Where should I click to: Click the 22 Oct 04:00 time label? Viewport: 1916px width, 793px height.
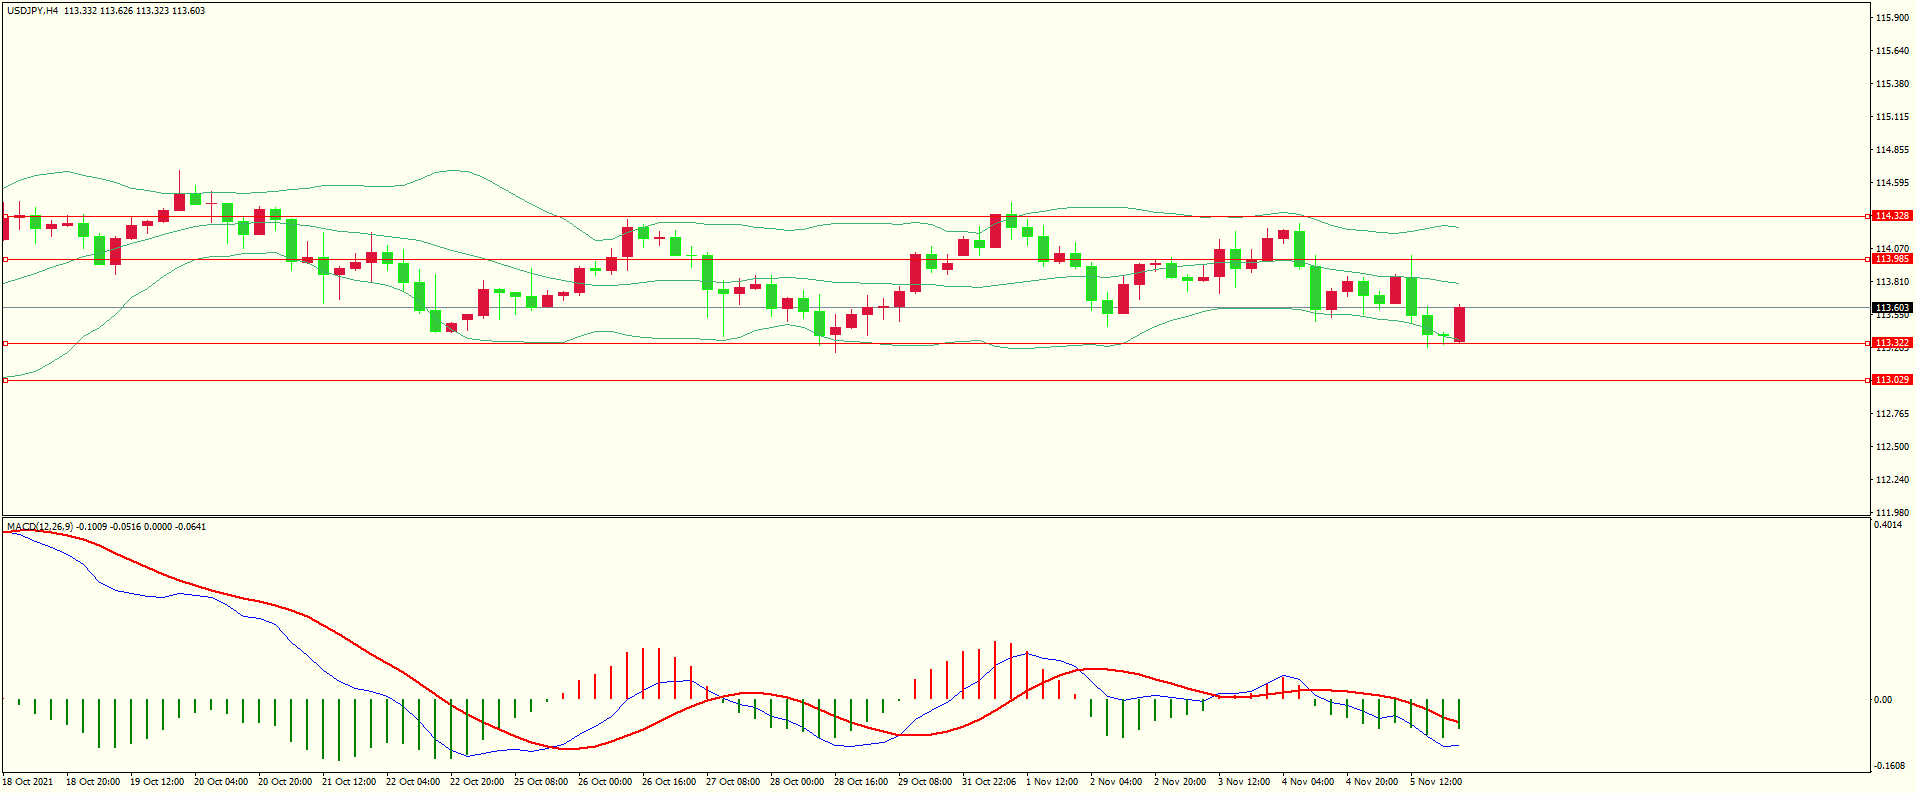[x=413, y=782]
